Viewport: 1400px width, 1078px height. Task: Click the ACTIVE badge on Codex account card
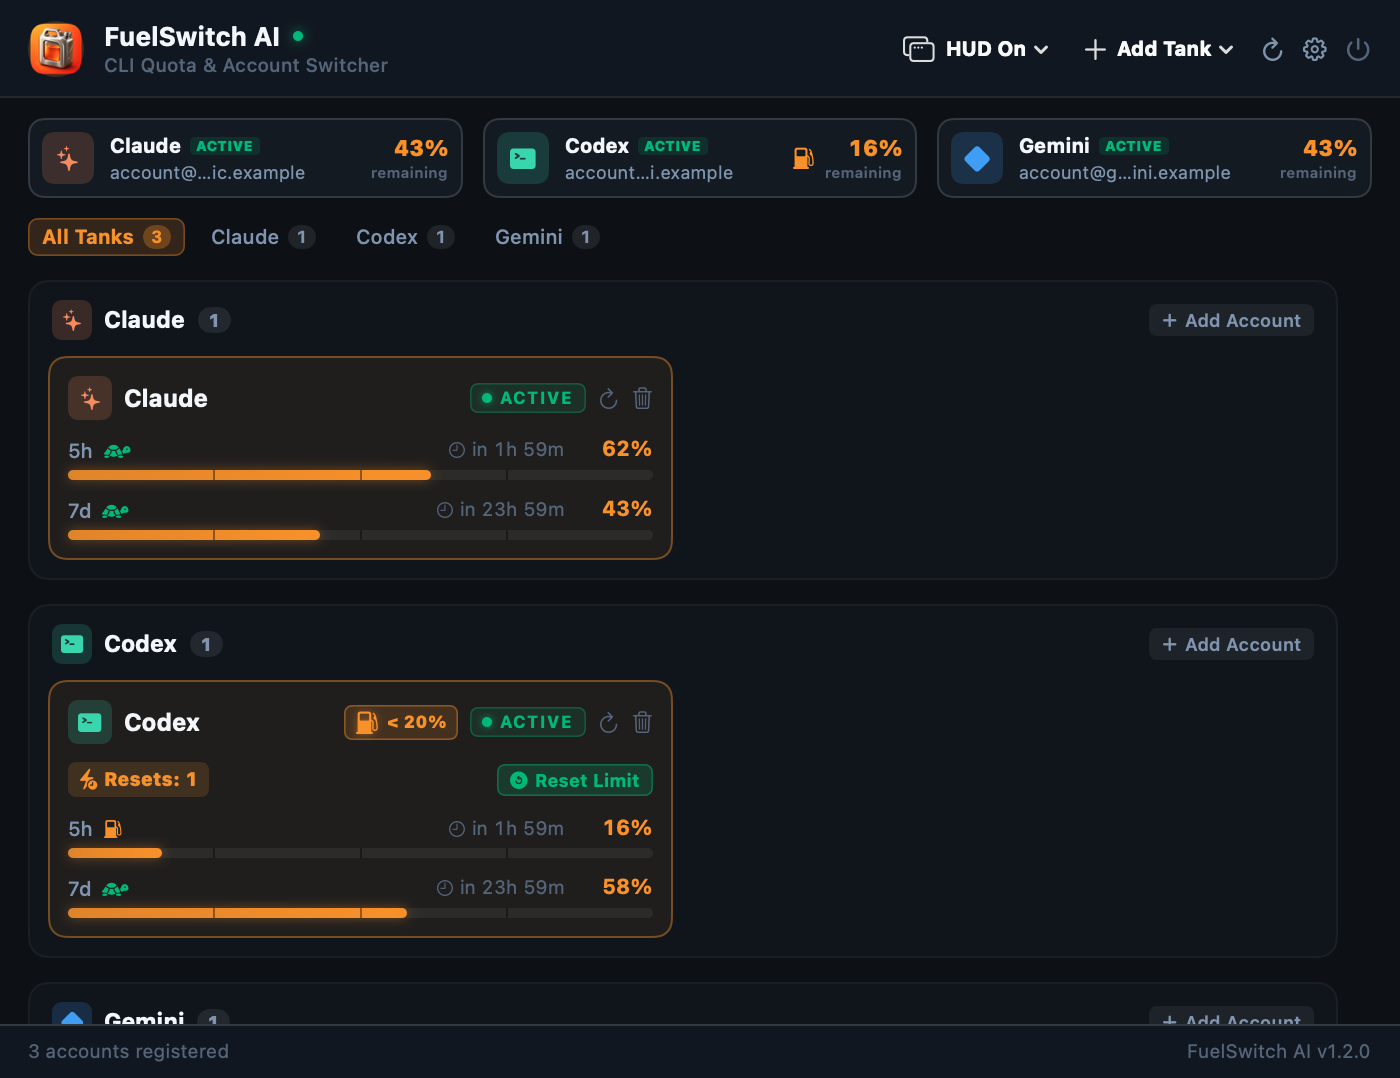pos(528,722)
